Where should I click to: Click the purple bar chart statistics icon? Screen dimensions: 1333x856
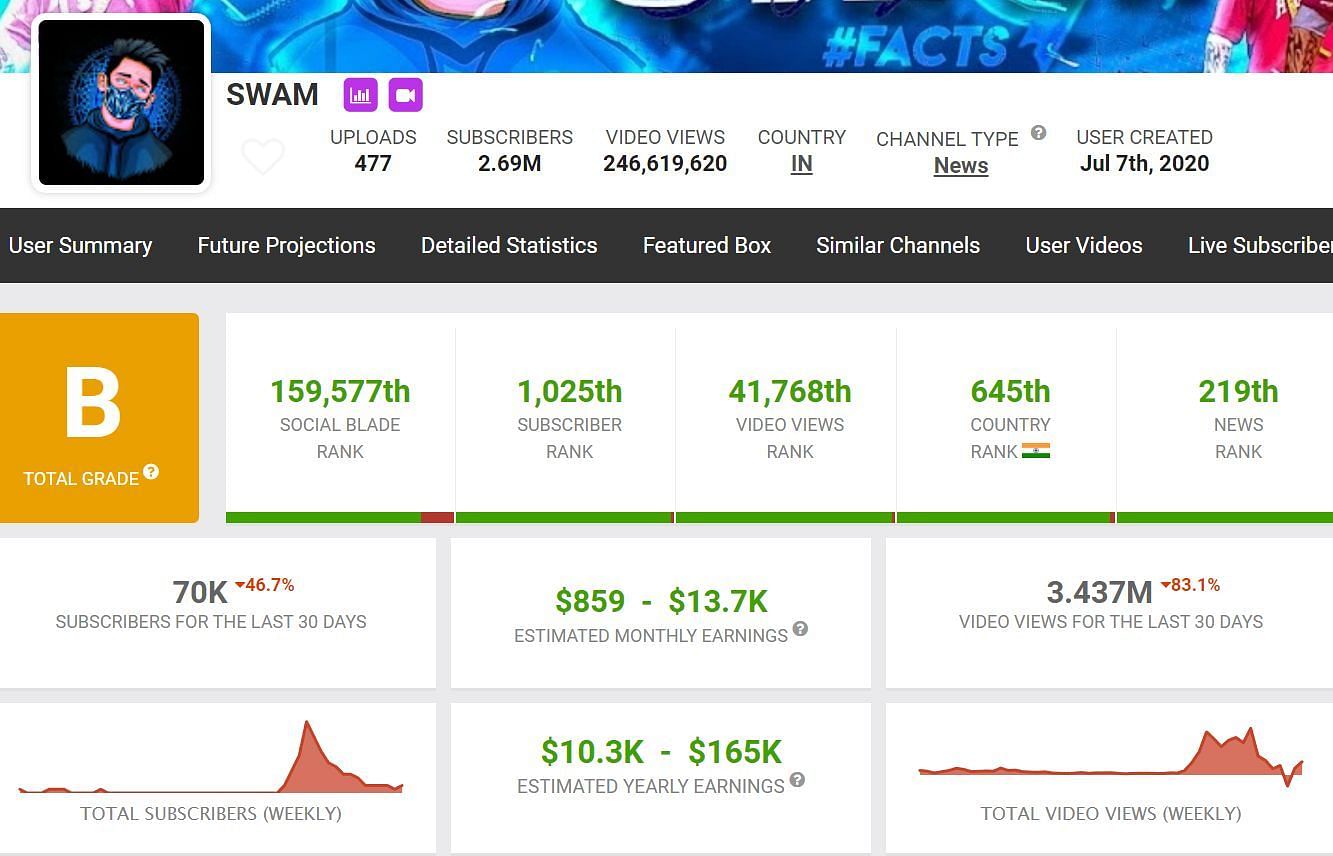361,95
